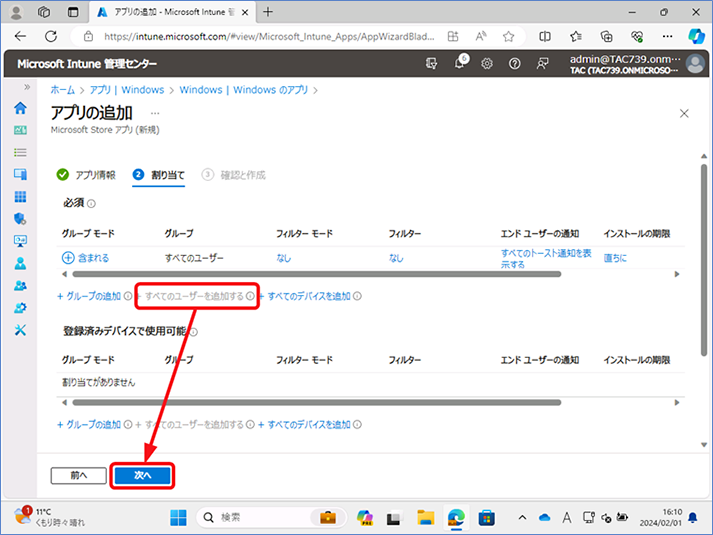Screen dimensions: 713x535
Task: Open Copilot icon in Edge toolbar
Action: click(x=696, y=36)
